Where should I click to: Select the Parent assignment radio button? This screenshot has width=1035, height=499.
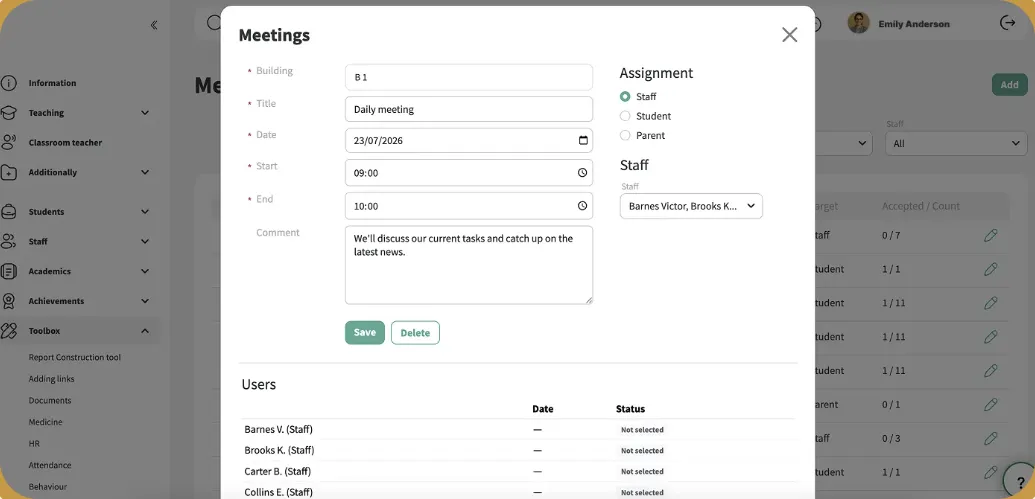(x=625, y=135)
